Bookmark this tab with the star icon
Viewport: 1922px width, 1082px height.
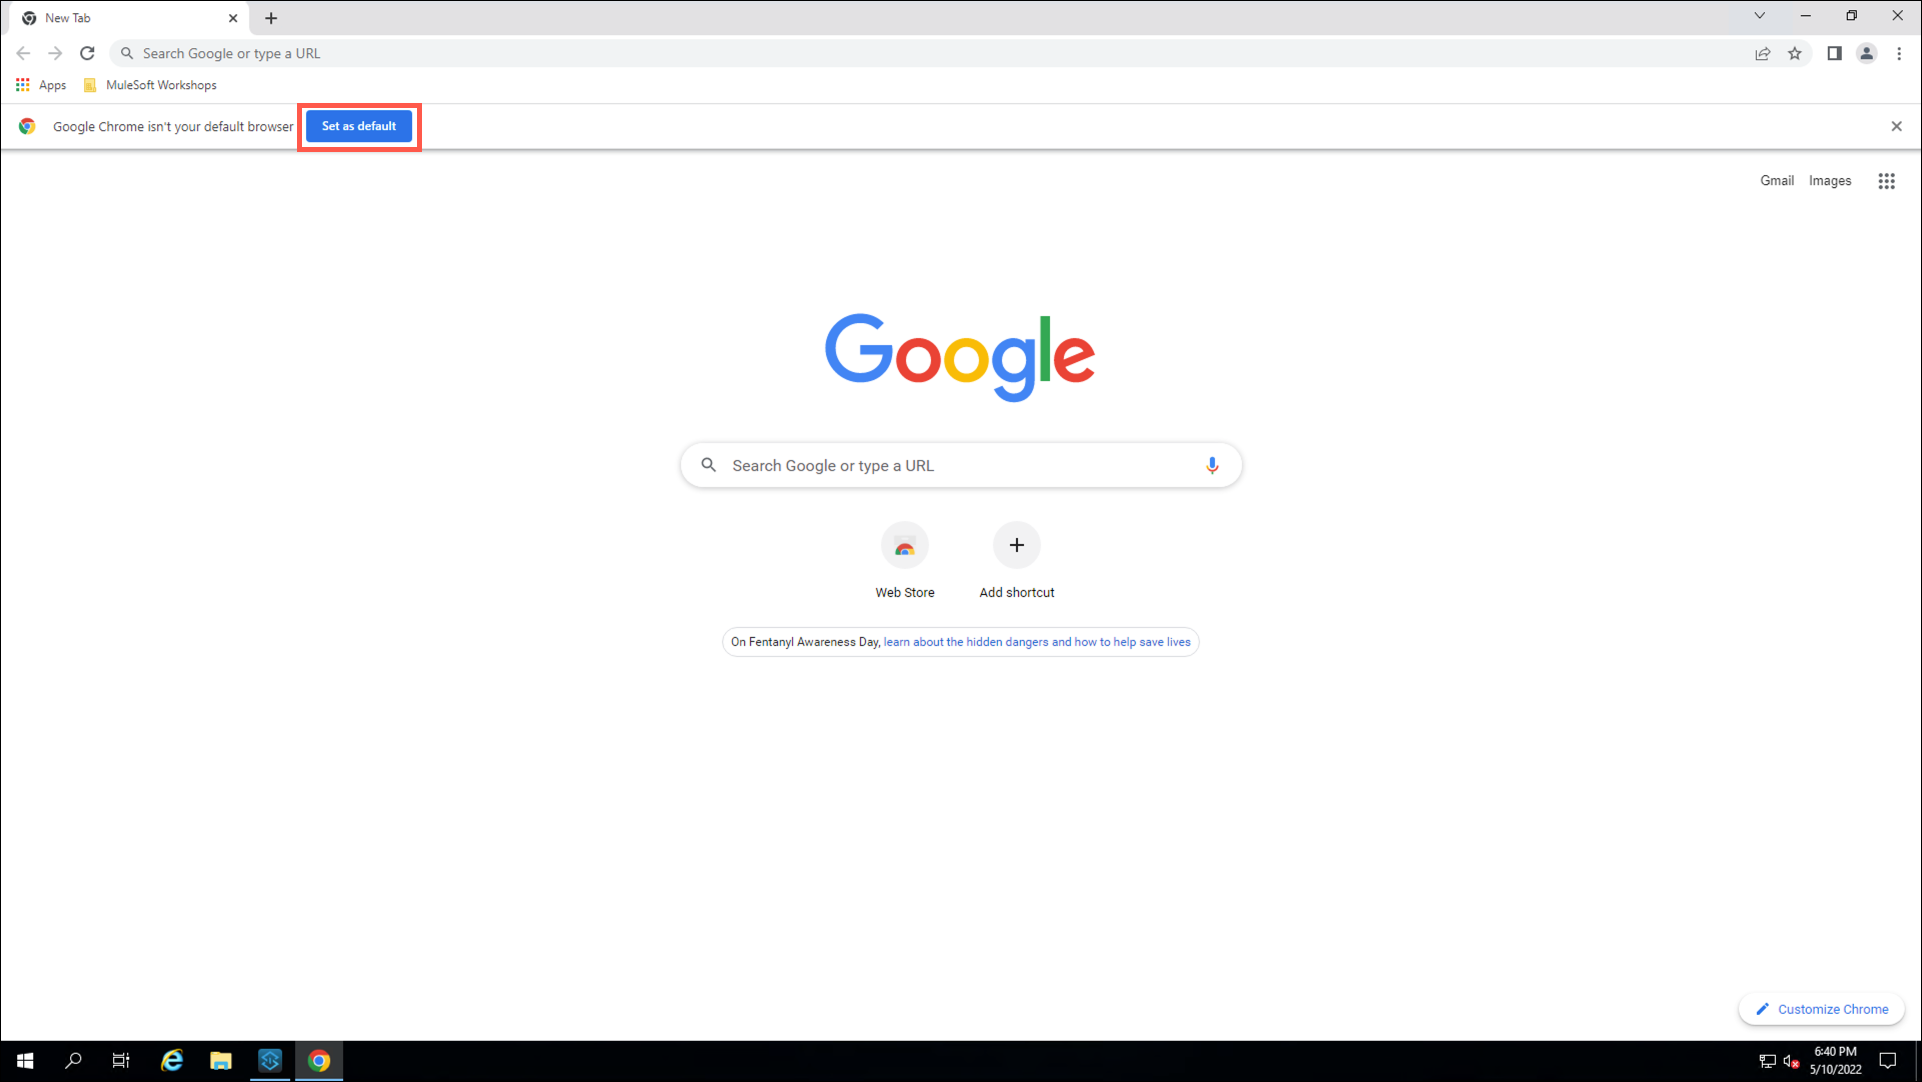tap(1795, 54)
